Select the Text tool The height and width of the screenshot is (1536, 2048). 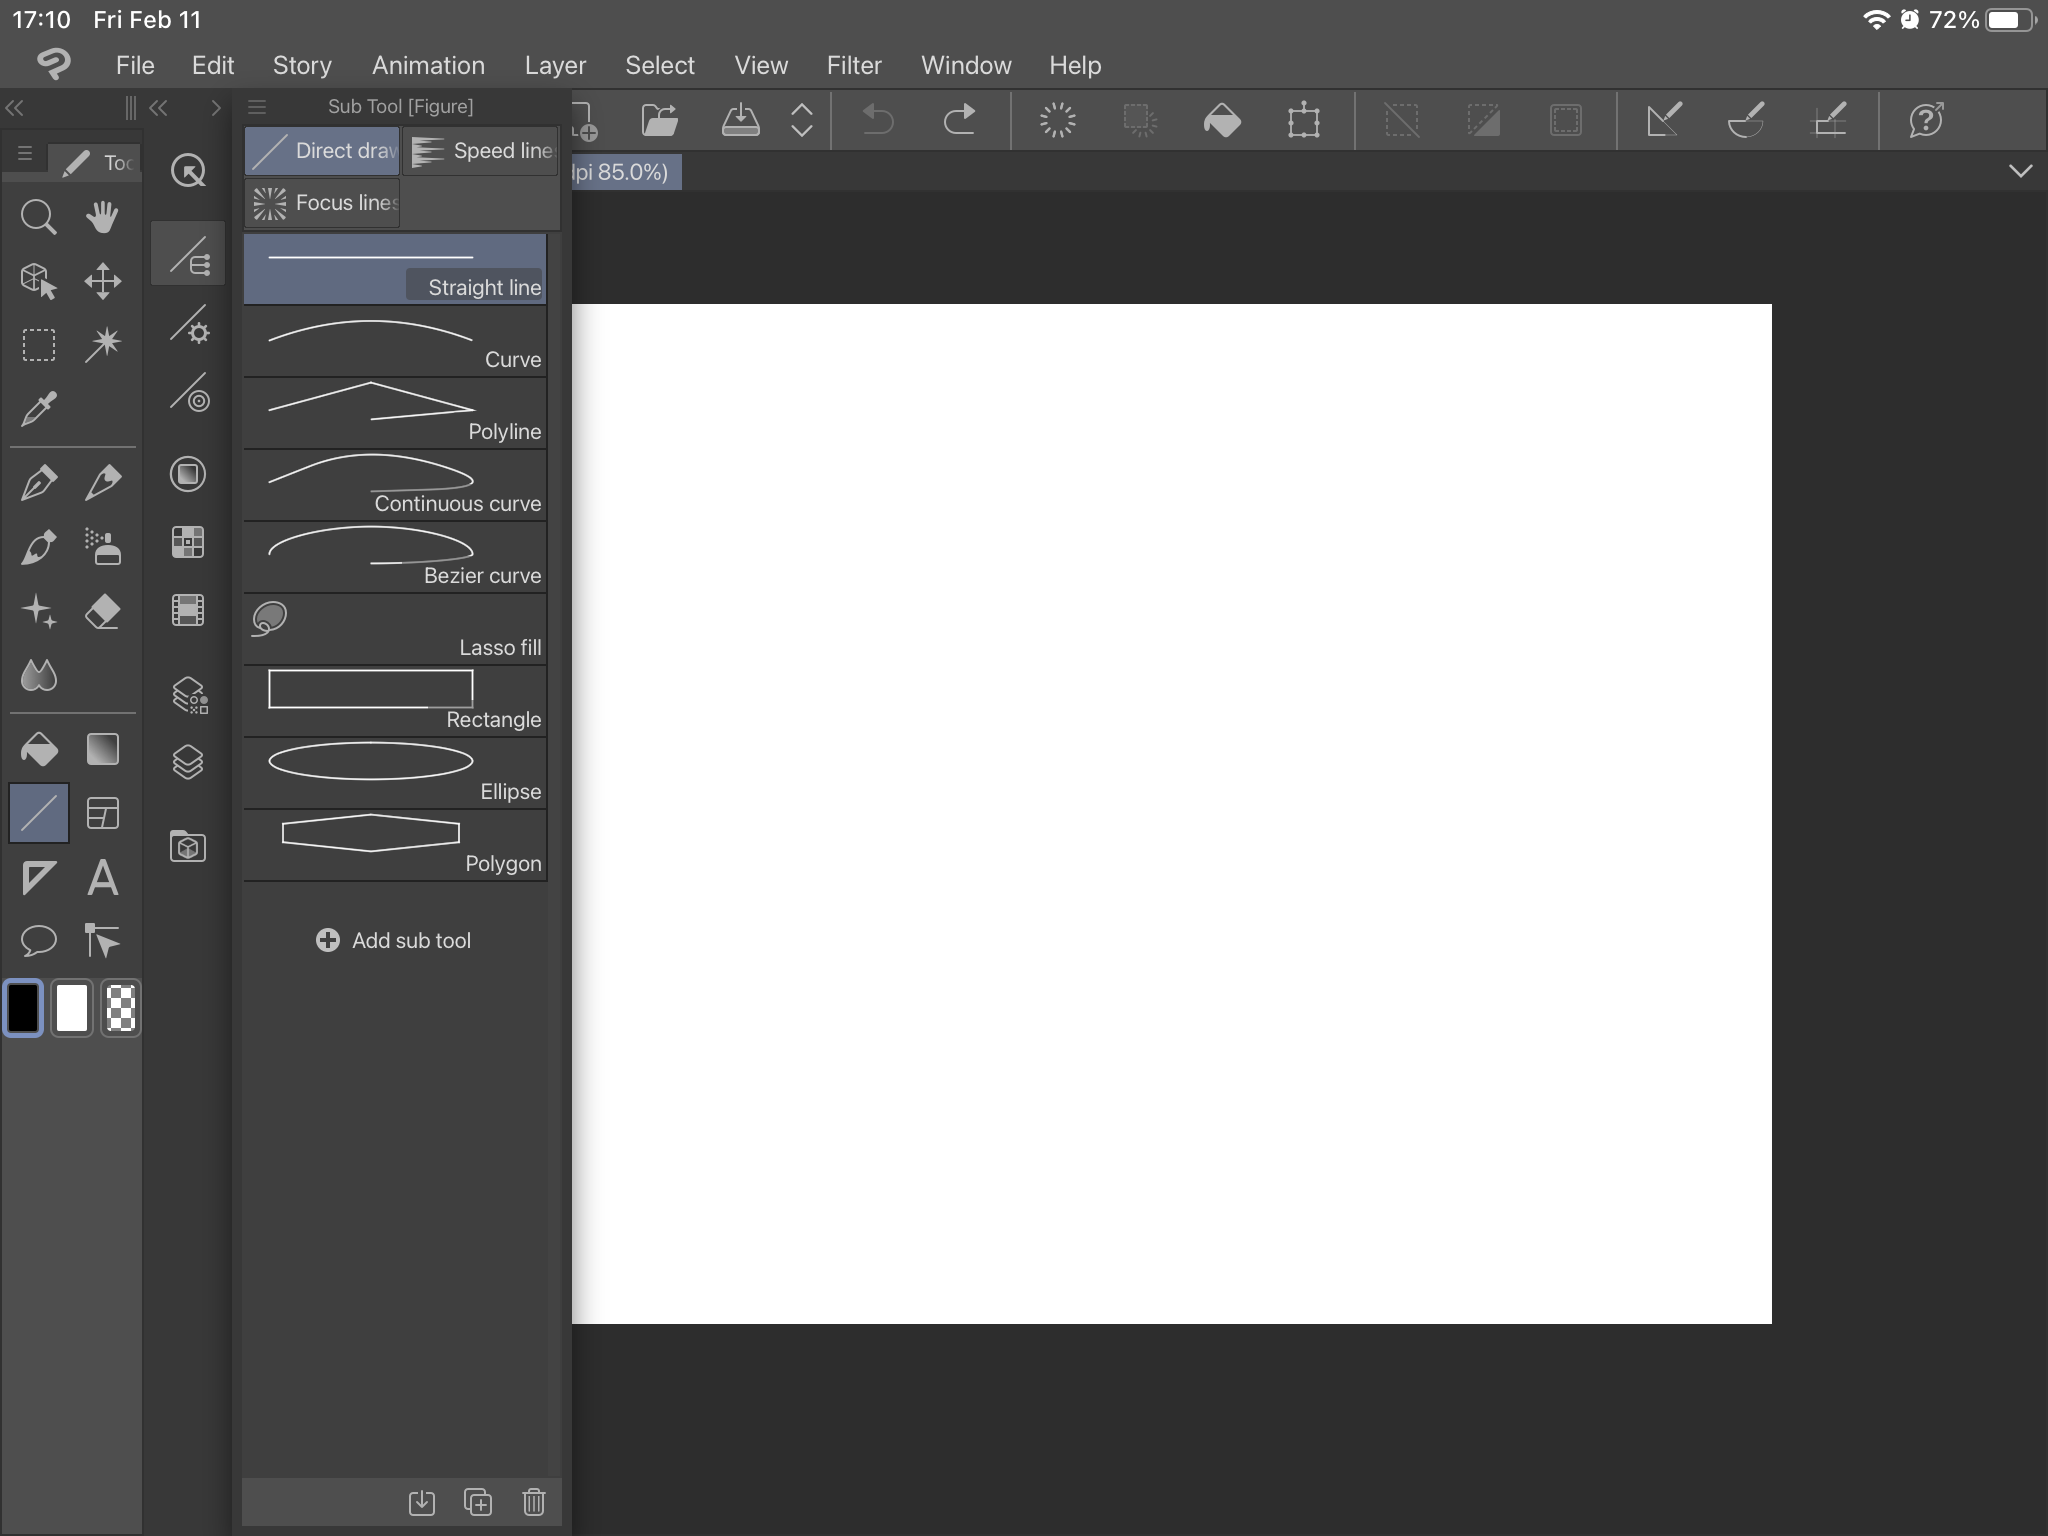102,878
